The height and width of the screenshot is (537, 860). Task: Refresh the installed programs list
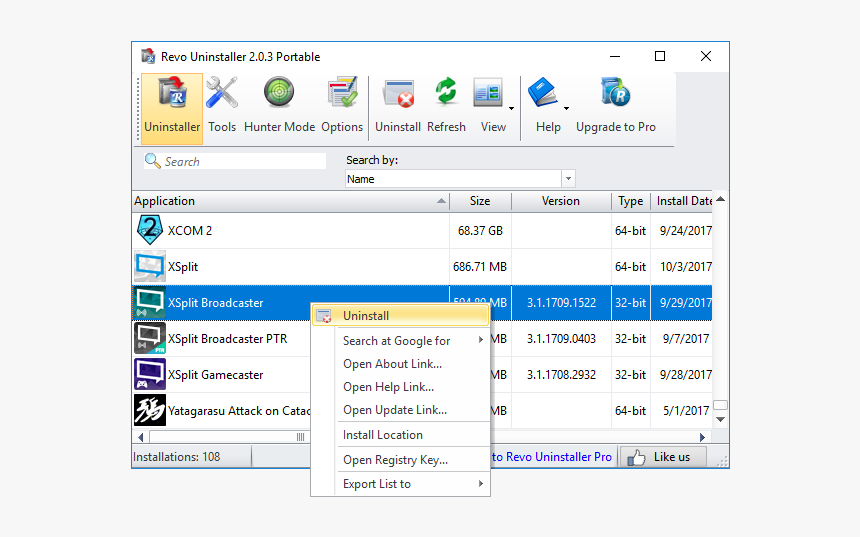coord(446,95)
